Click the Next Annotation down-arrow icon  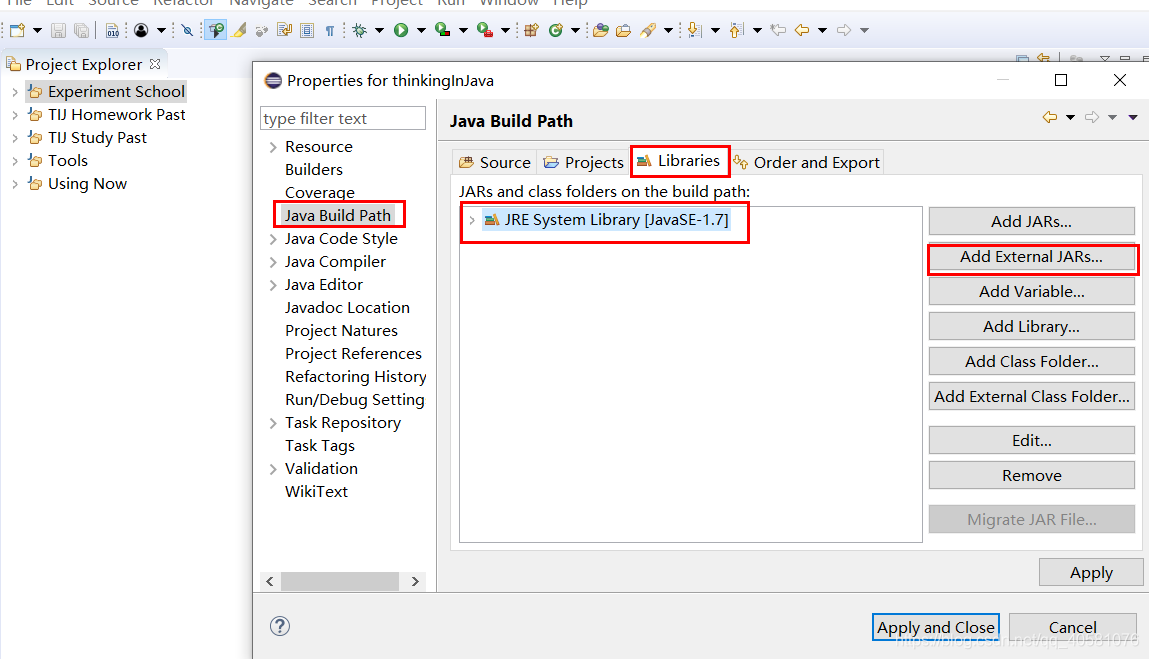[x=695, y=30]
